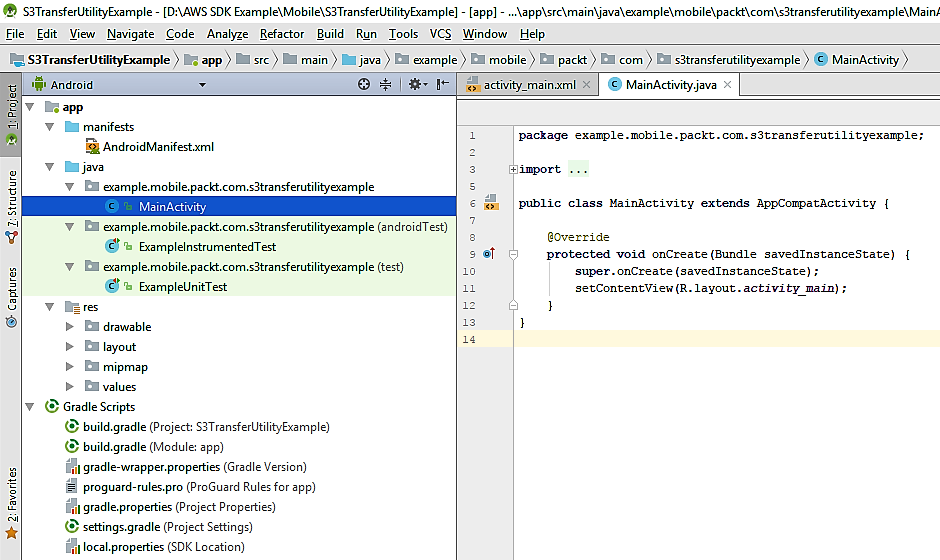Expand the values folder
Image resolution: width=940 pixels, height=560 pixels.
(70, 387)
